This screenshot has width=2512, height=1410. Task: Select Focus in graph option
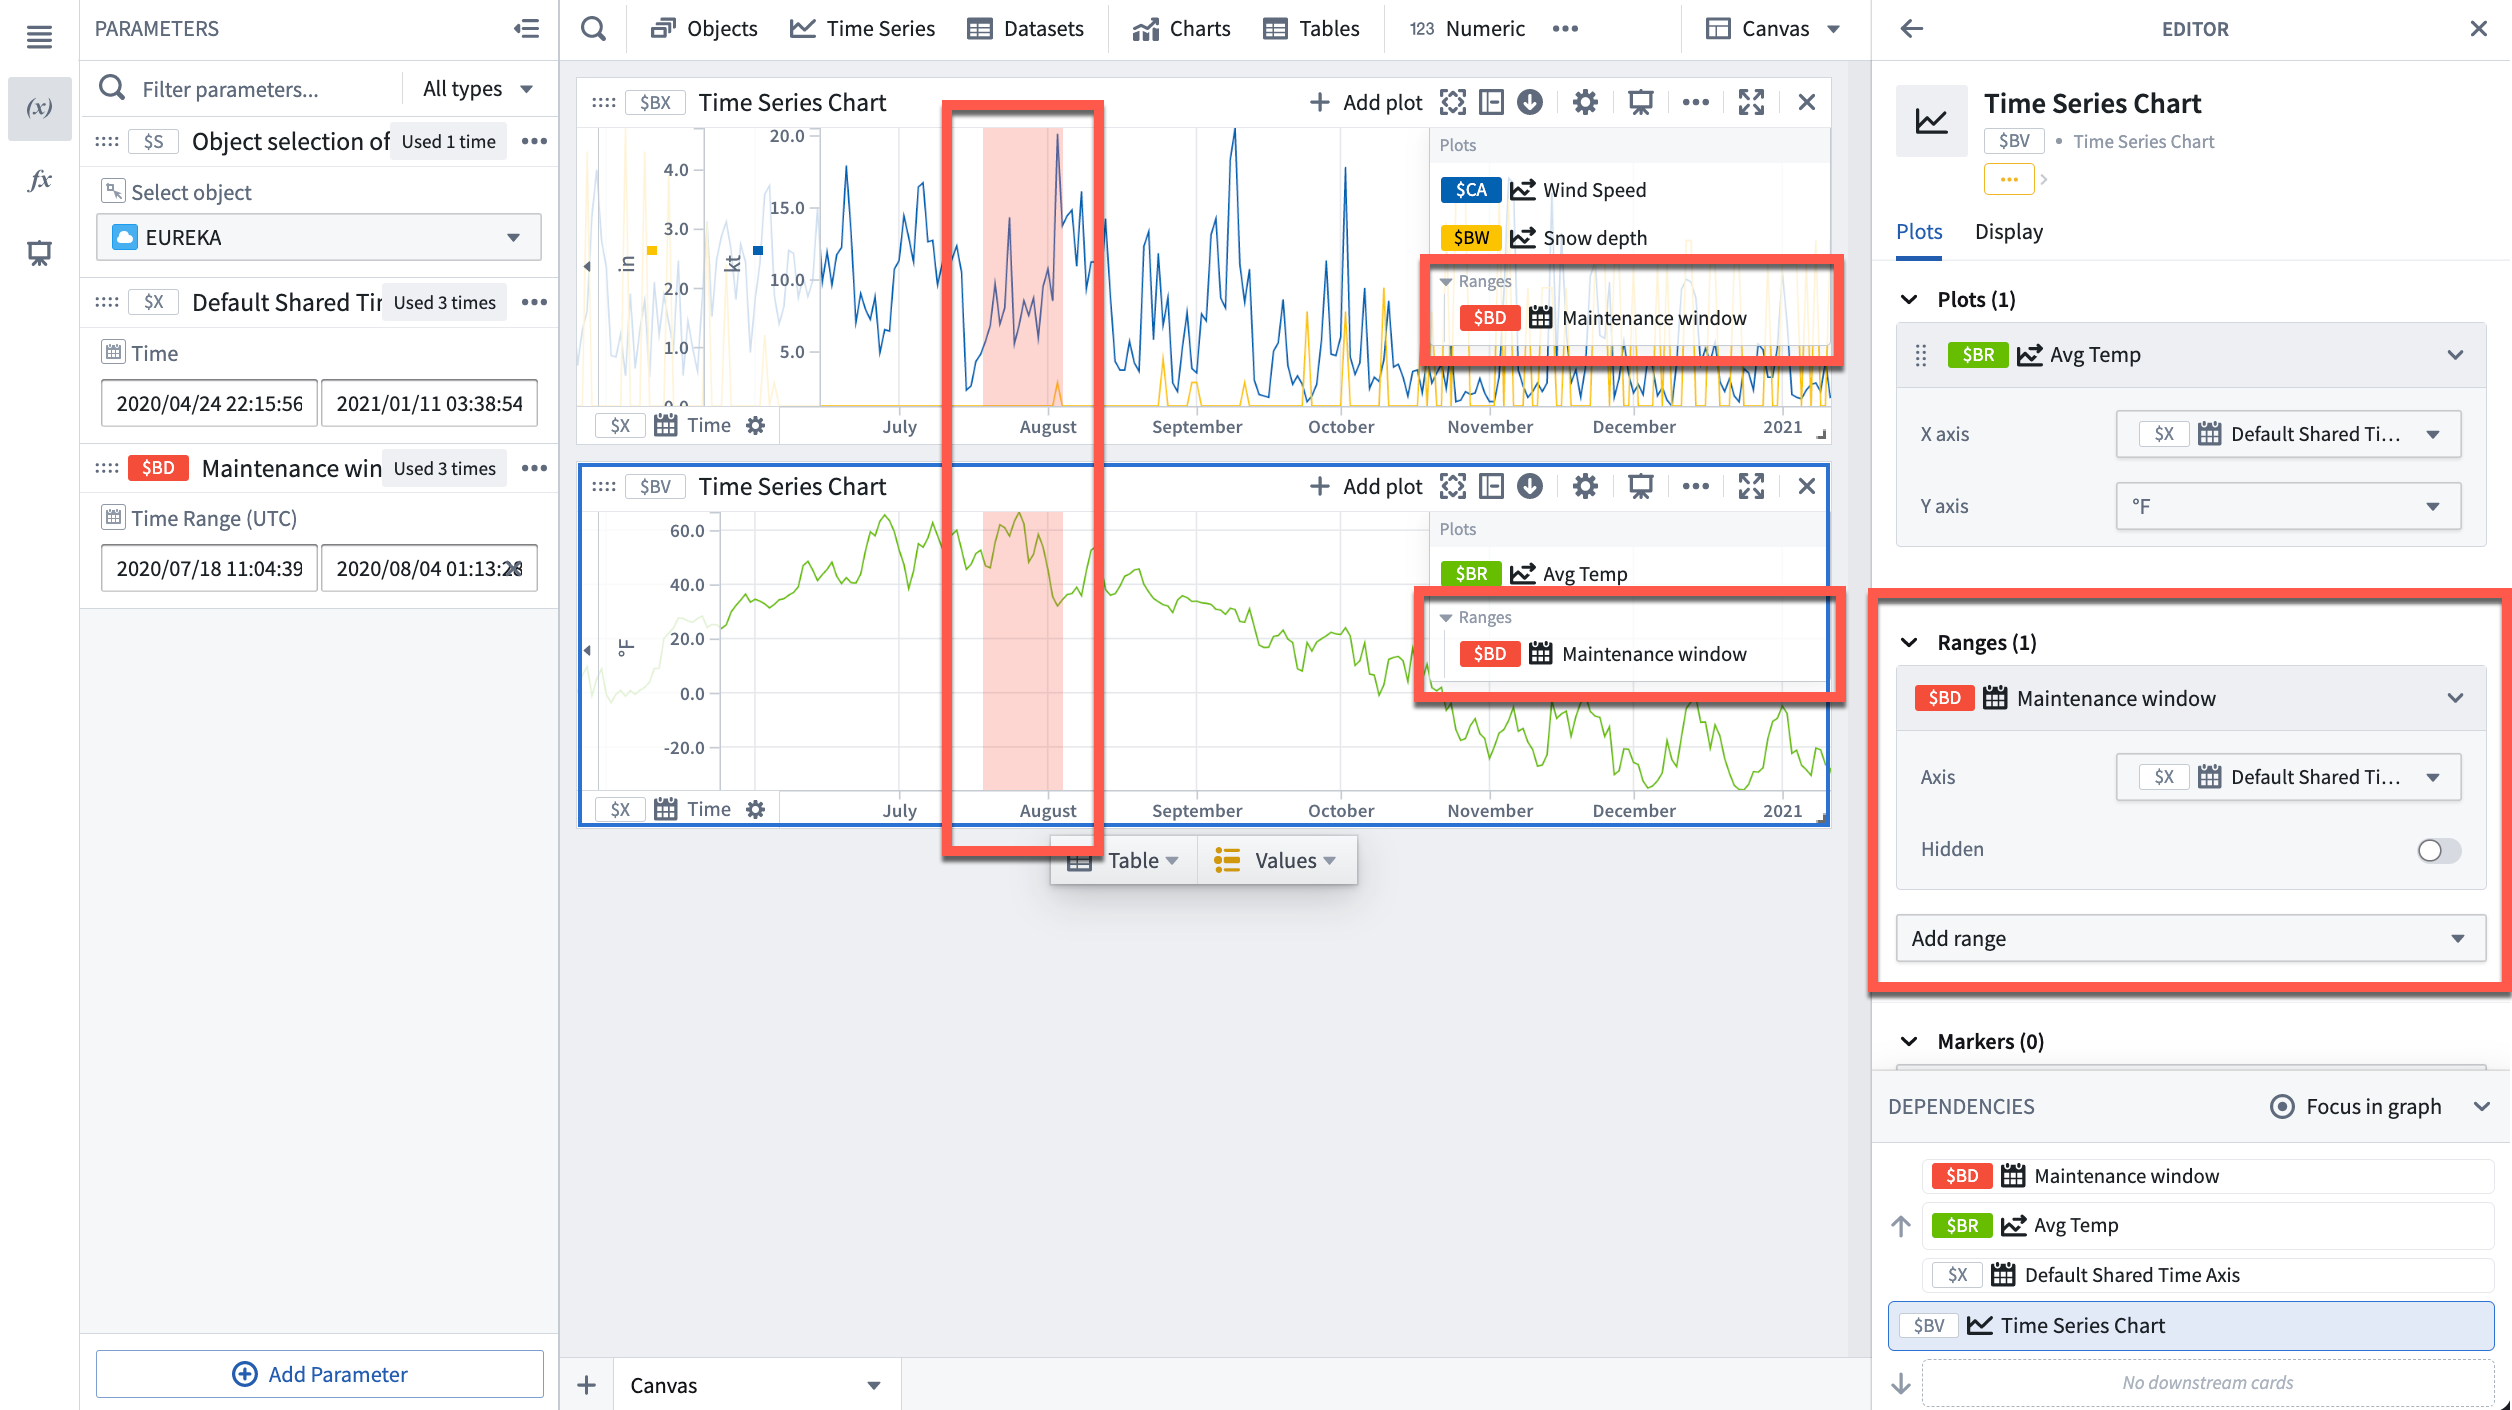pyautogui.click(x=2356, y=1106)
